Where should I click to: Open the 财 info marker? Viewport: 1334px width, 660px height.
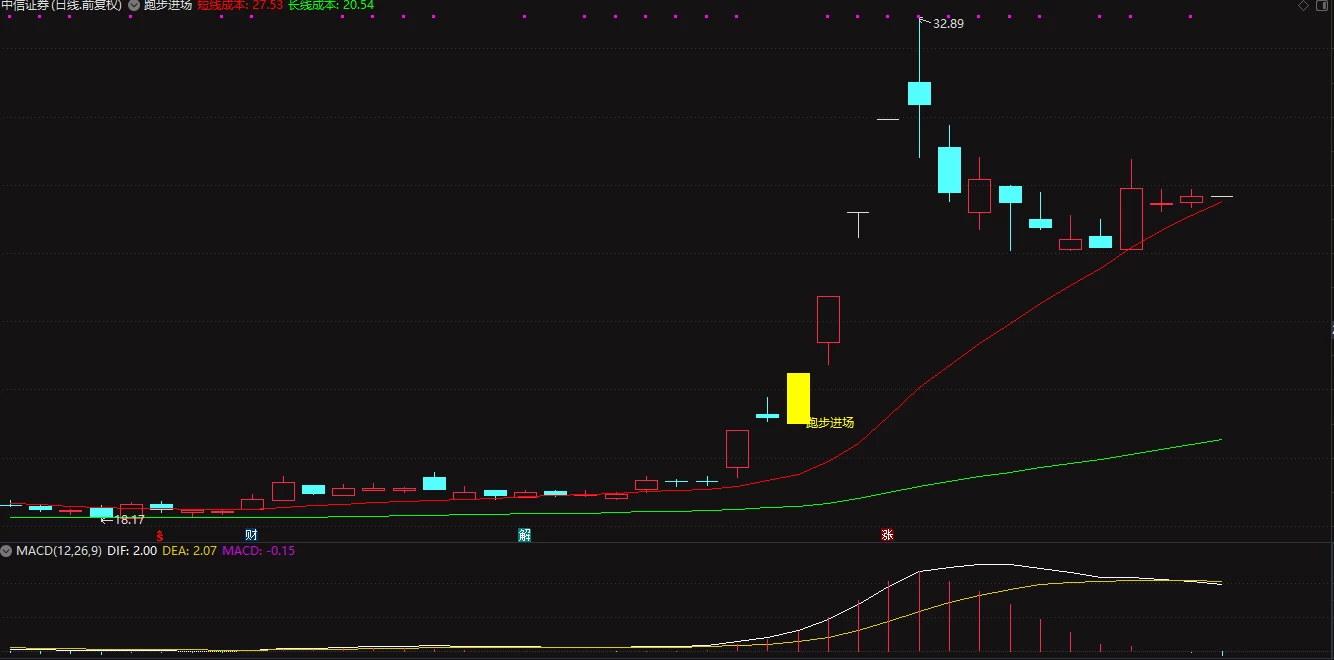click(x=251, y=535)
